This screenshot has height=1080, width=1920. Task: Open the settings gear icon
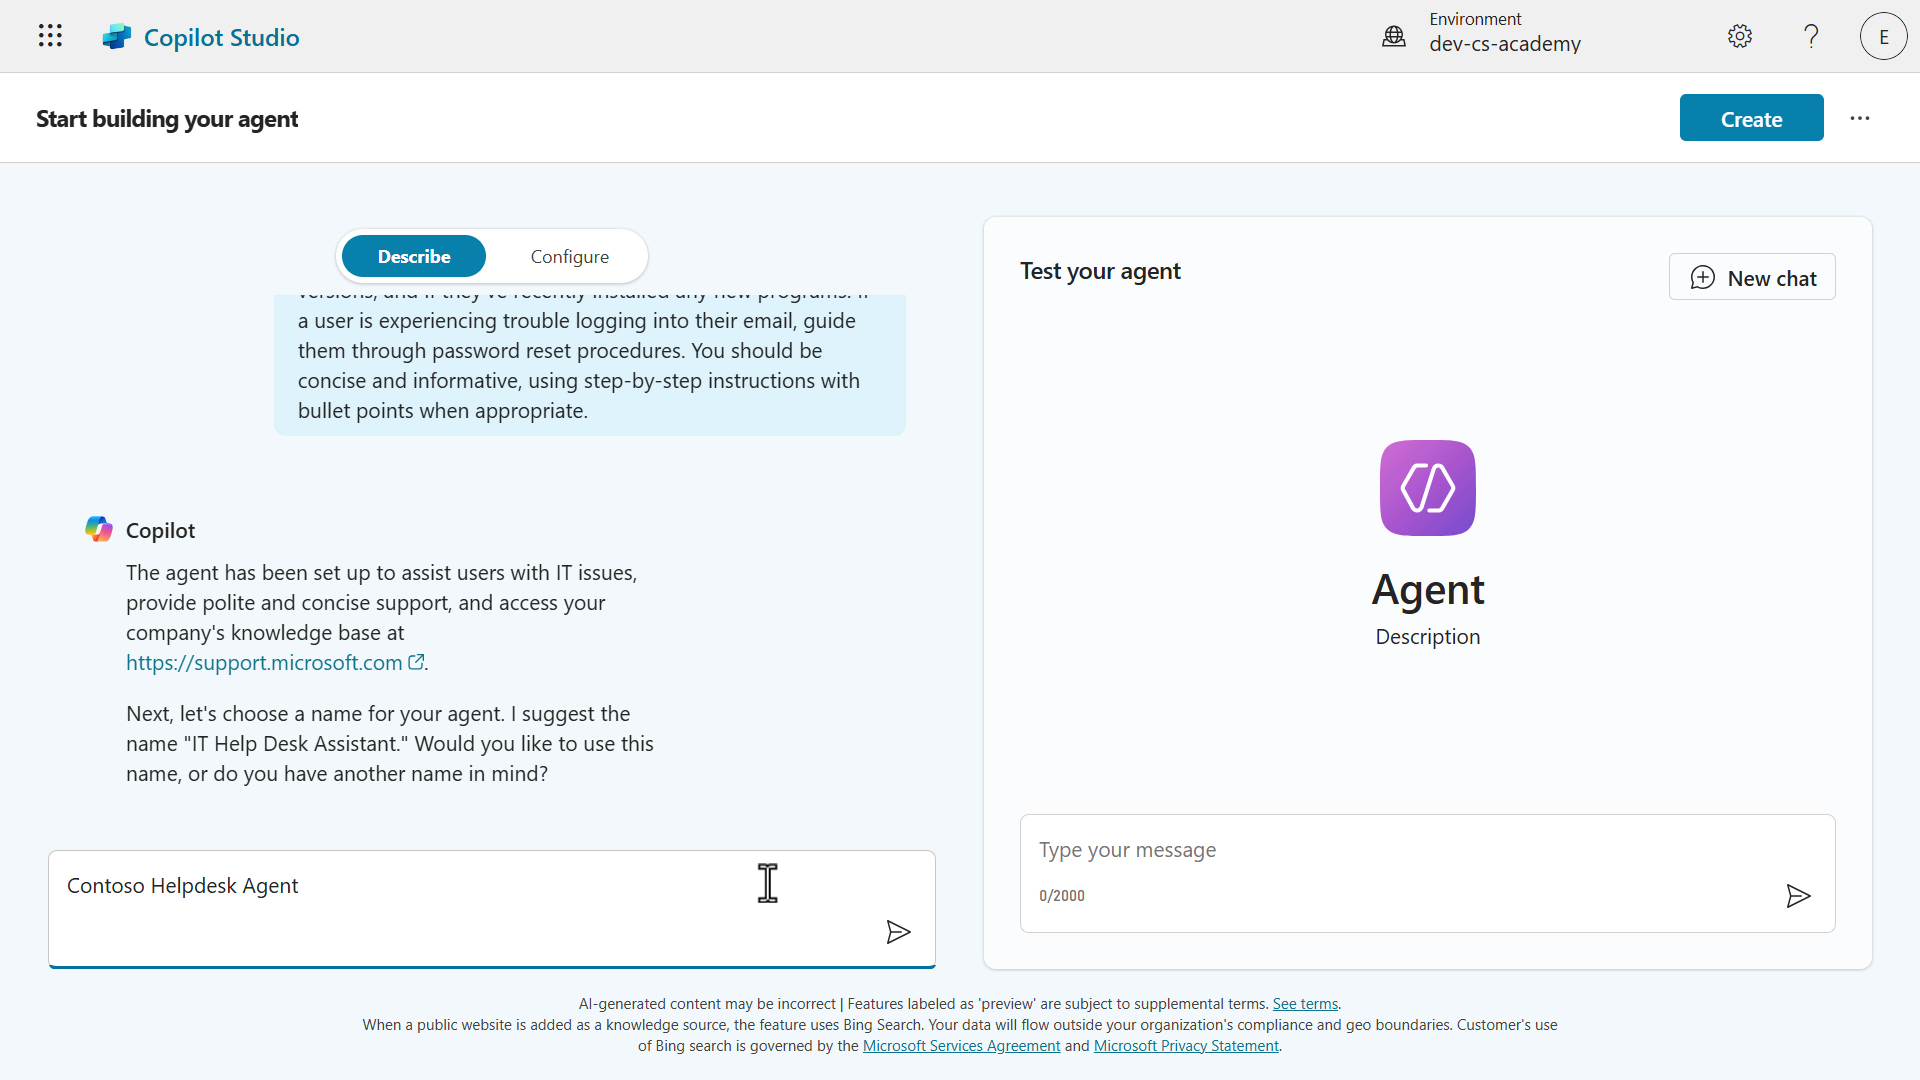click(x=1739, y=37)
